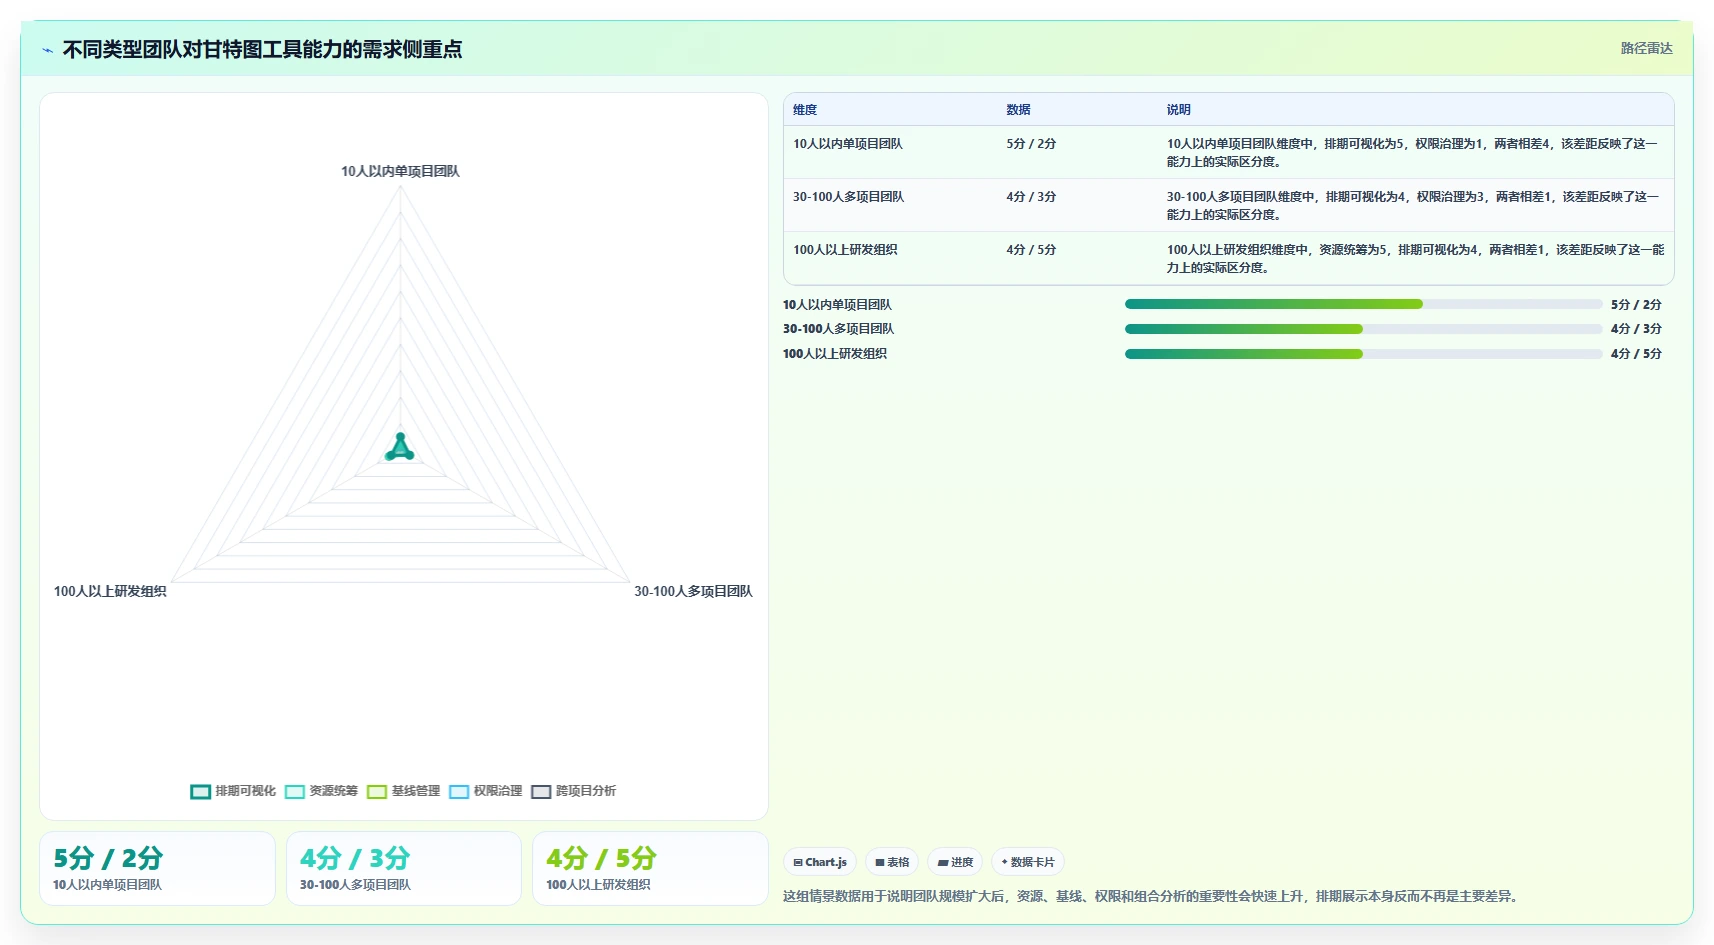Click radar axis label 30-100人多项目团队

pos(693,591)
